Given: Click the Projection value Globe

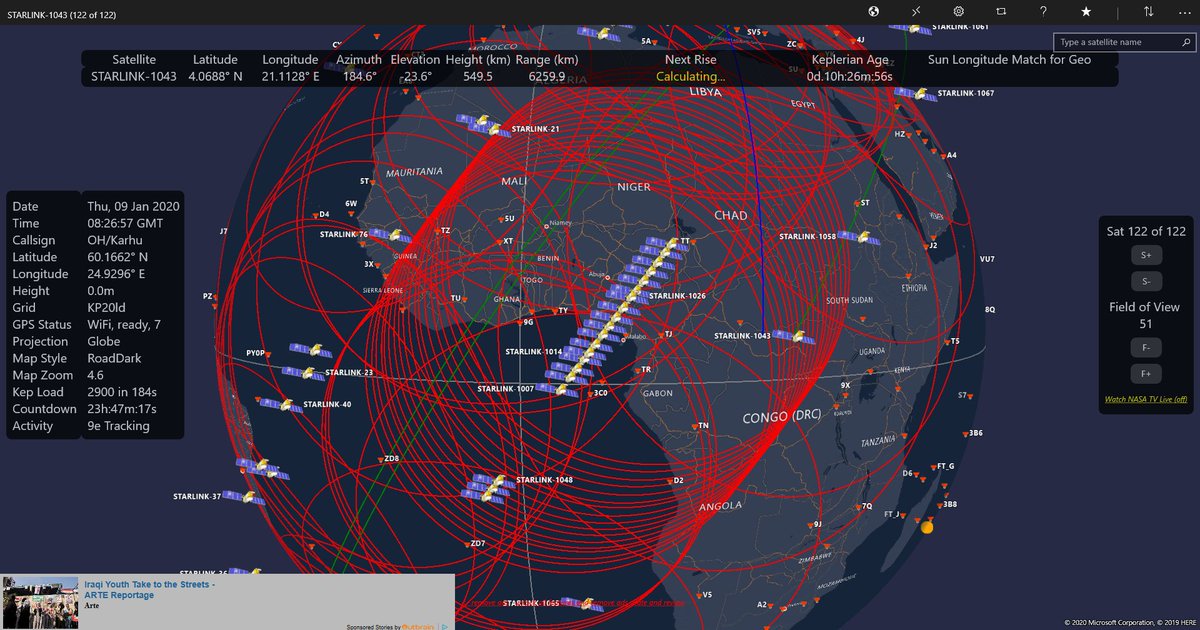Looking at the screenshot, I should [x=106, y=342].
